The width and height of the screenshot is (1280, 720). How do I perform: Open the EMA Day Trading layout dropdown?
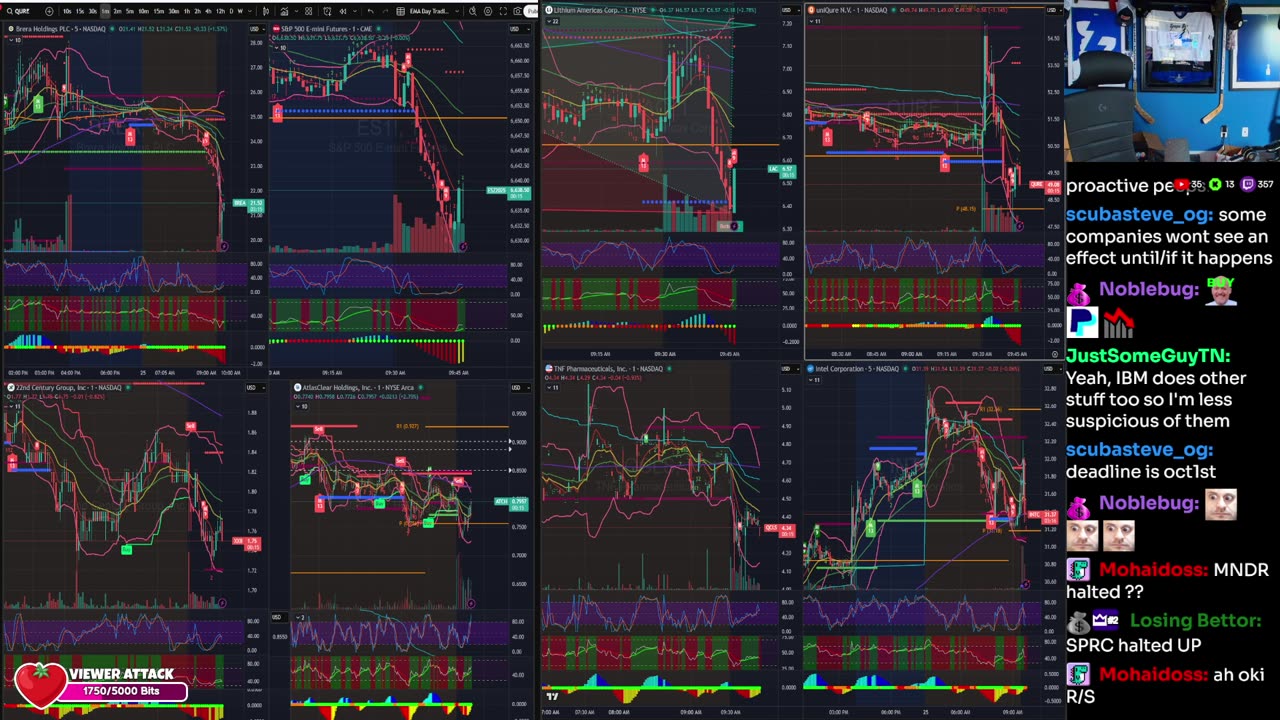click(435, 11)
